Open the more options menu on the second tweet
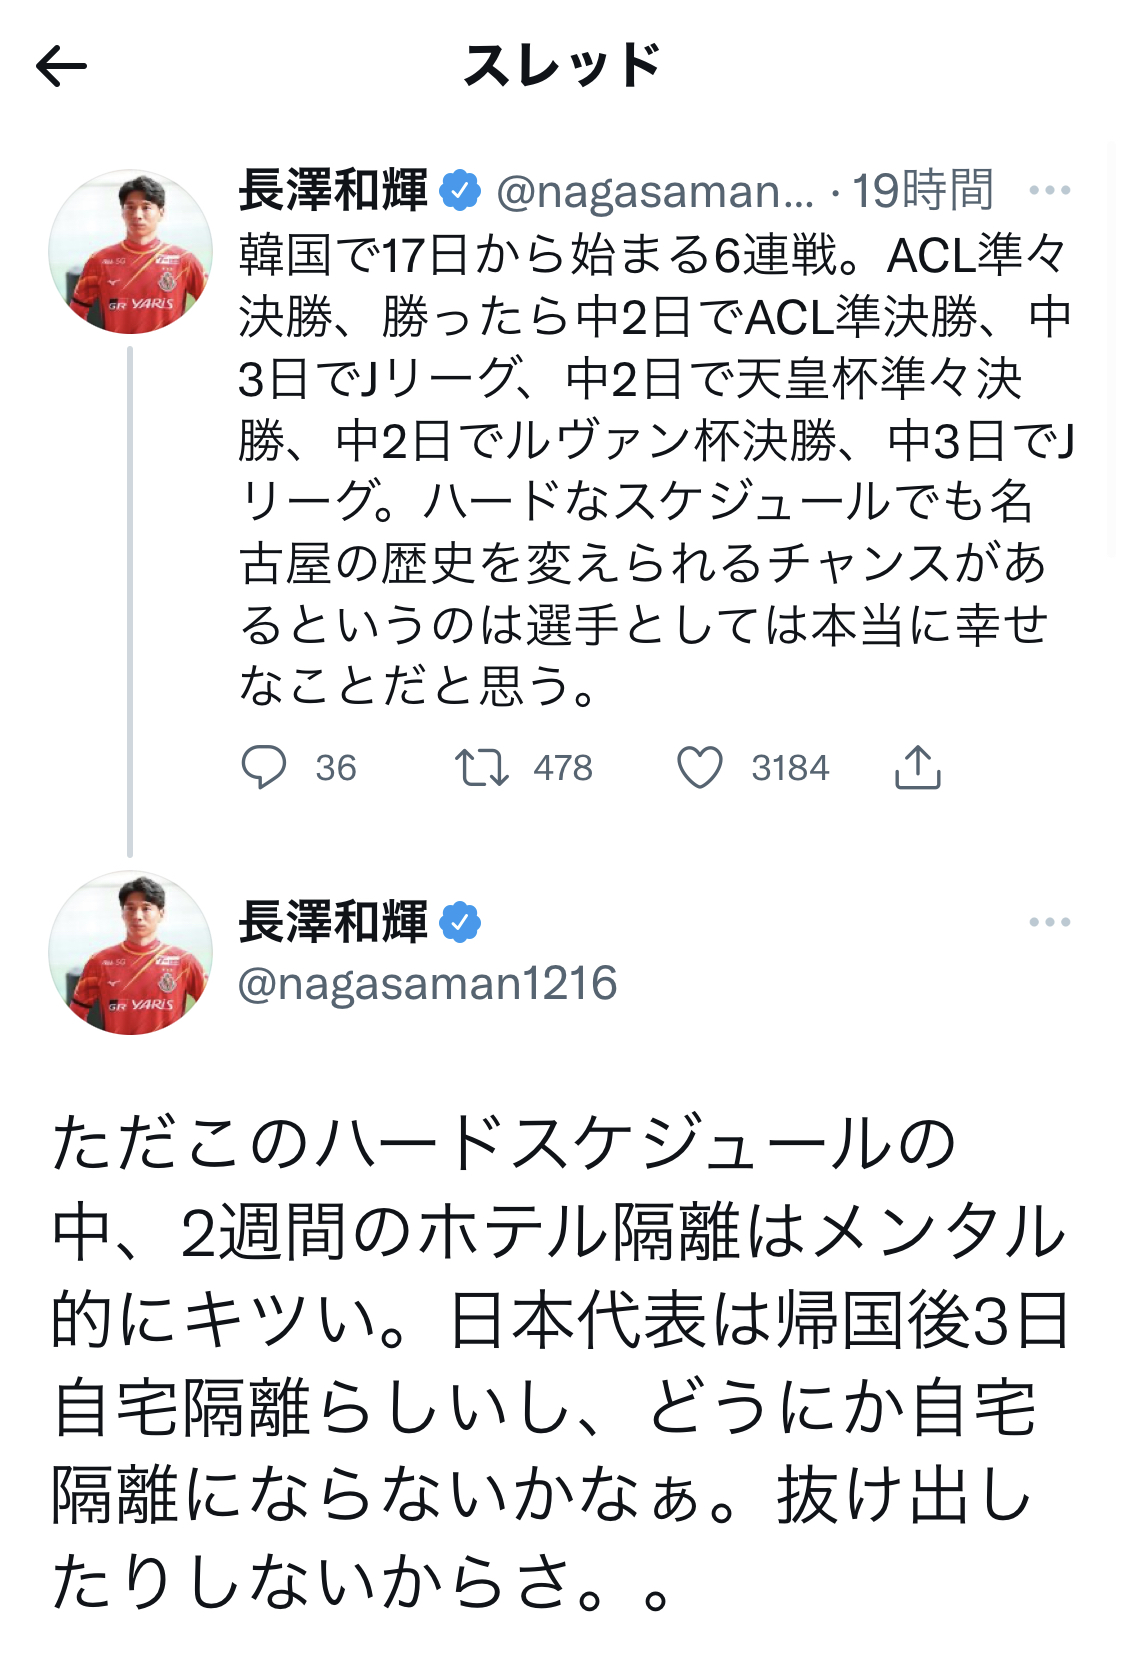Screen dimensions: 1125x1664 [x=1049, y=922]
